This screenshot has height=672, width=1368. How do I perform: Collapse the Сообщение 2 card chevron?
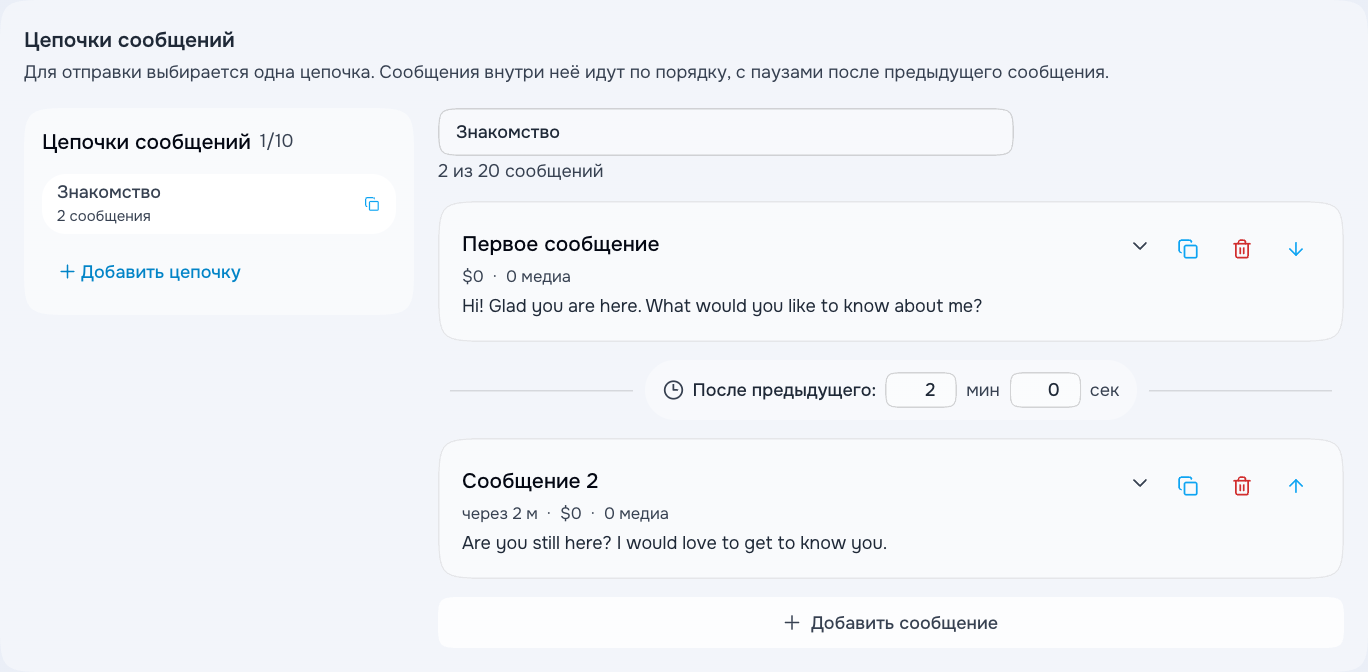pyautogui.click(x=1139, y=484)
